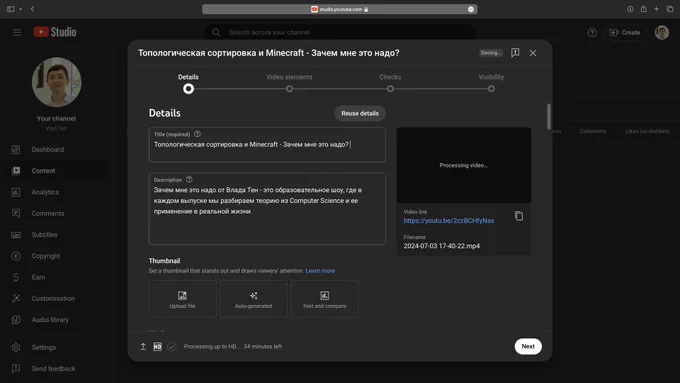Click the Customisation wand icon

(x=16, y=298)
